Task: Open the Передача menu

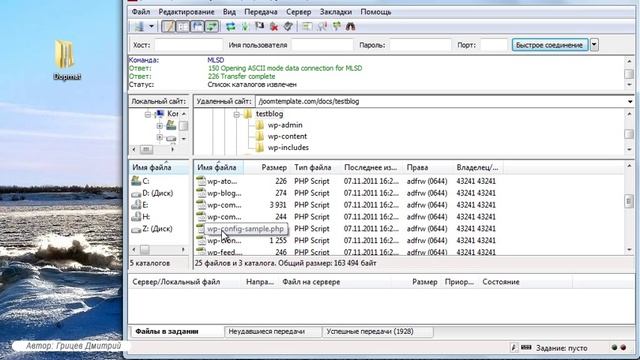Action: coord(261,12)
